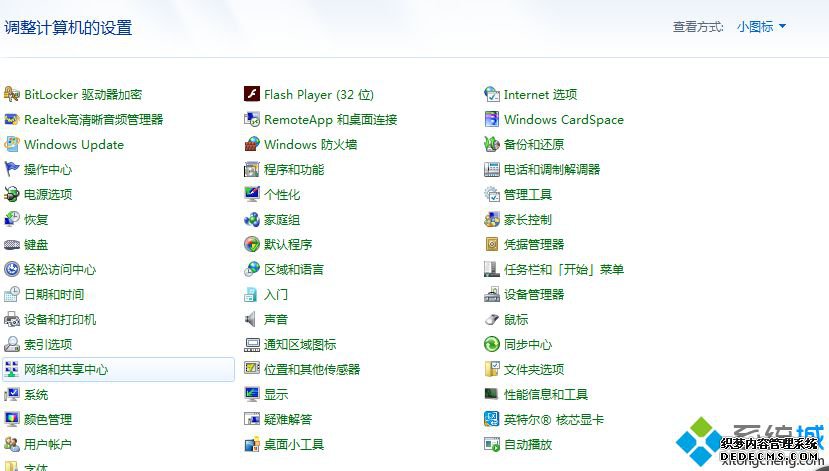This screenshot has width=829, height=471.
Task: Open the 性能信息和工具 link
Action: click(x=546, y=394)
